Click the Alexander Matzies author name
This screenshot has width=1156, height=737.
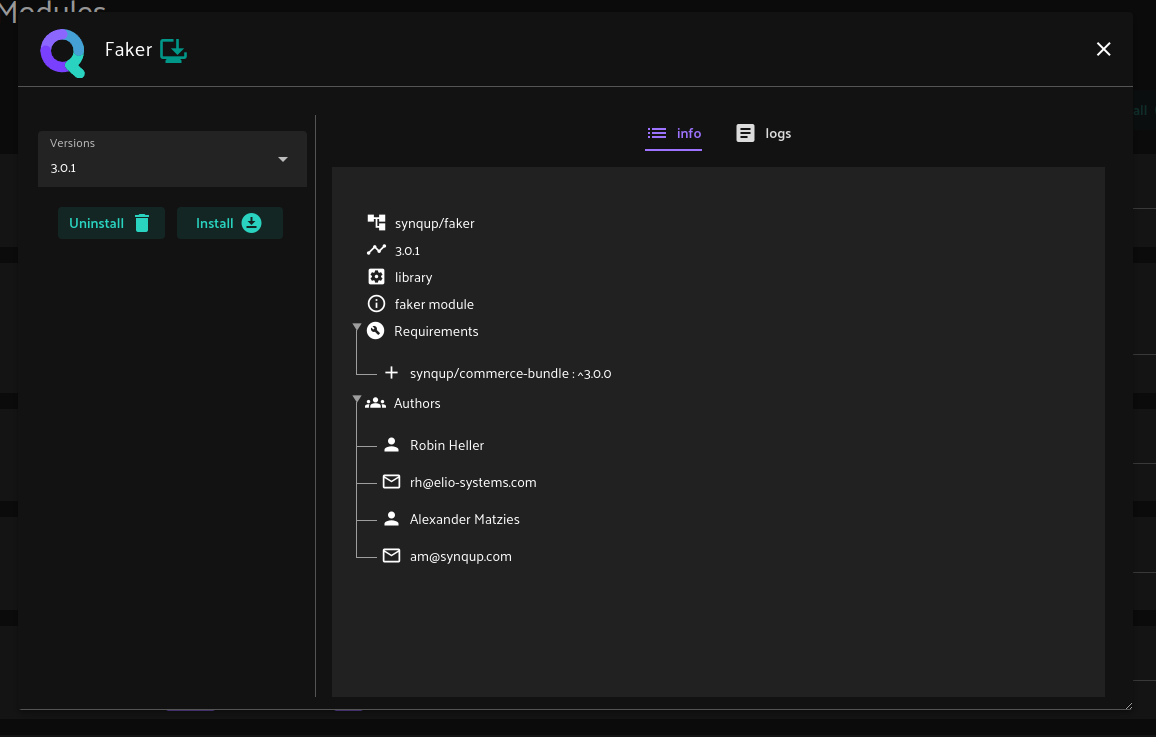coord(464,519)
